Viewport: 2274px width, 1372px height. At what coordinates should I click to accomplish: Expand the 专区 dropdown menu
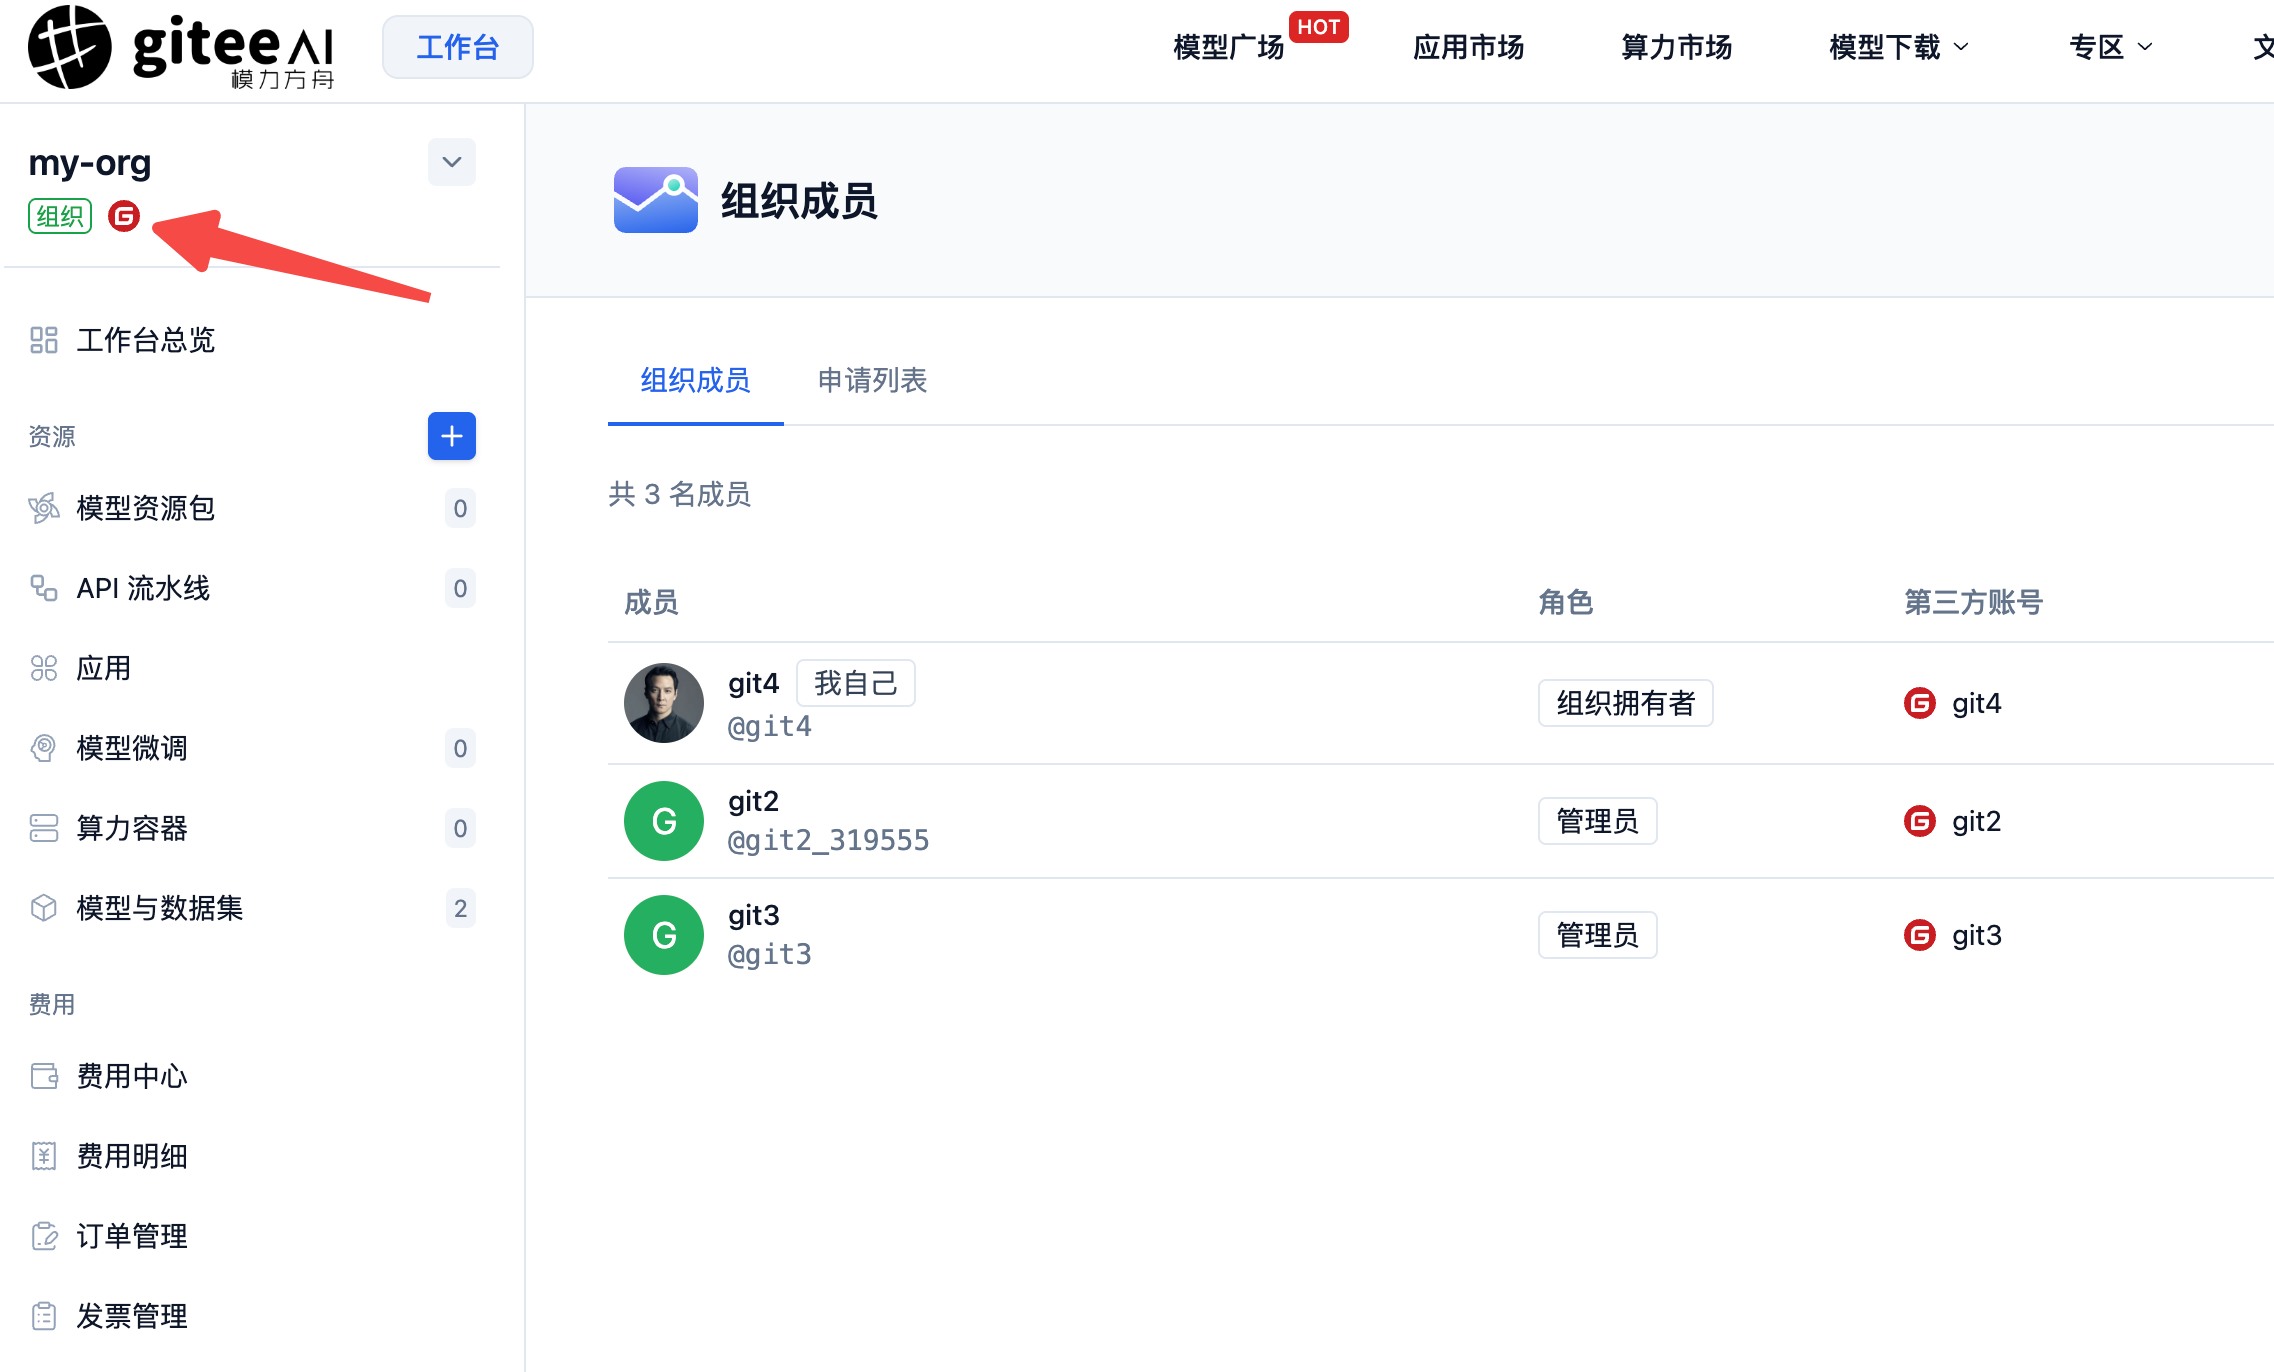click(x=2111, y=47)
